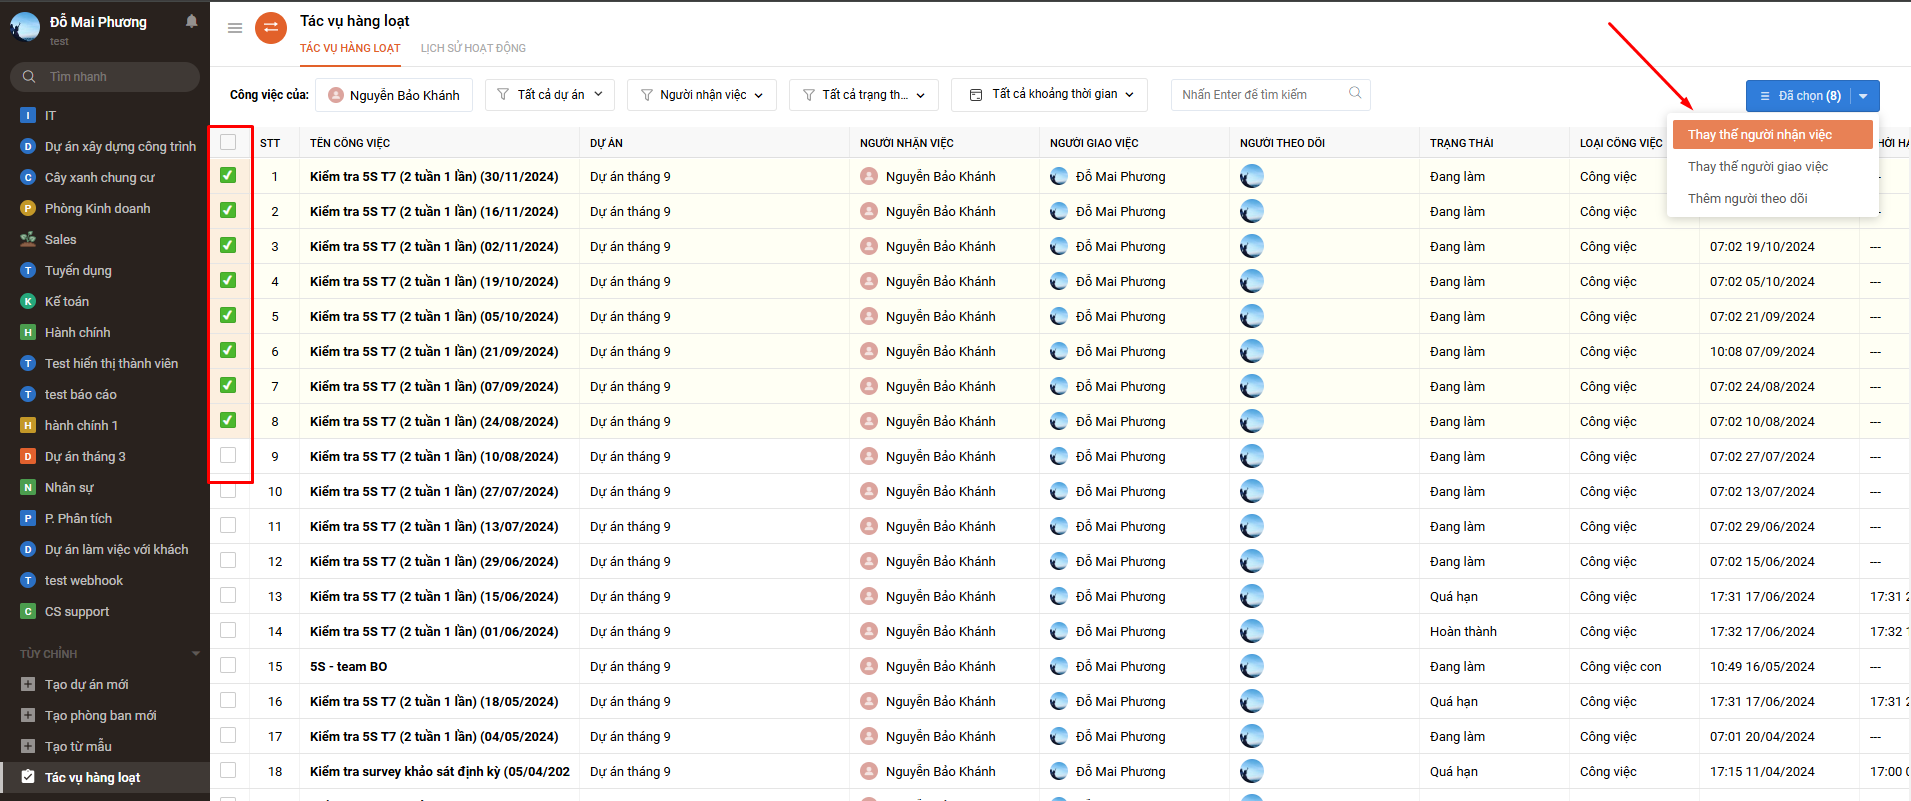The height and width of the screenshot is (801, 1911).
Task: Open Tạo dự án mới link
Action: pyautogui.click(x=86, y=684)
